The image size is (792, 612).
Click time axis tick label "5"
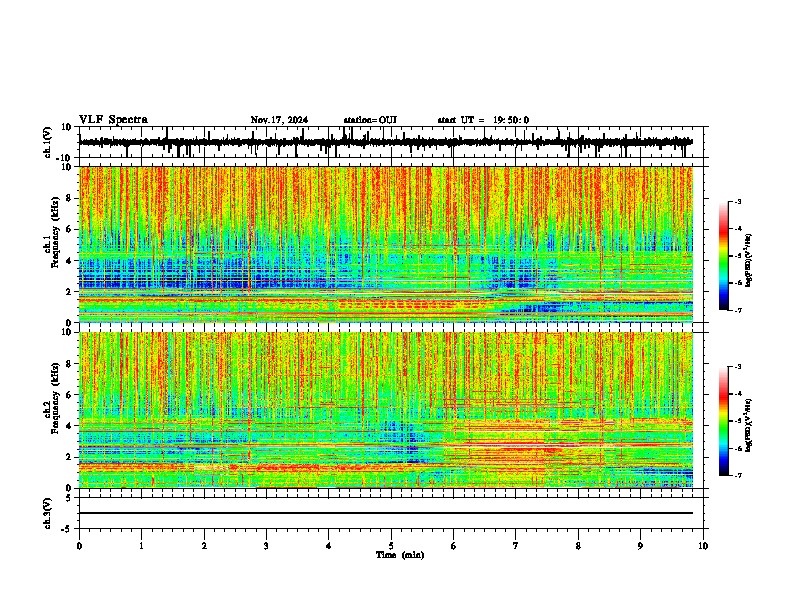pos(391,546)
